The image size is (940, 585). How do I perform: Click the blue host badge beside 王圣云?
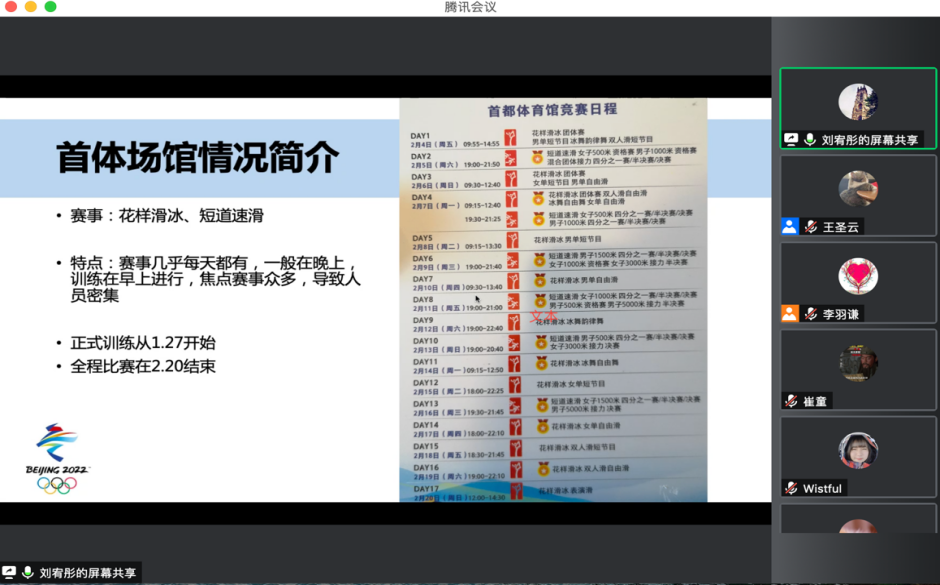790,227
